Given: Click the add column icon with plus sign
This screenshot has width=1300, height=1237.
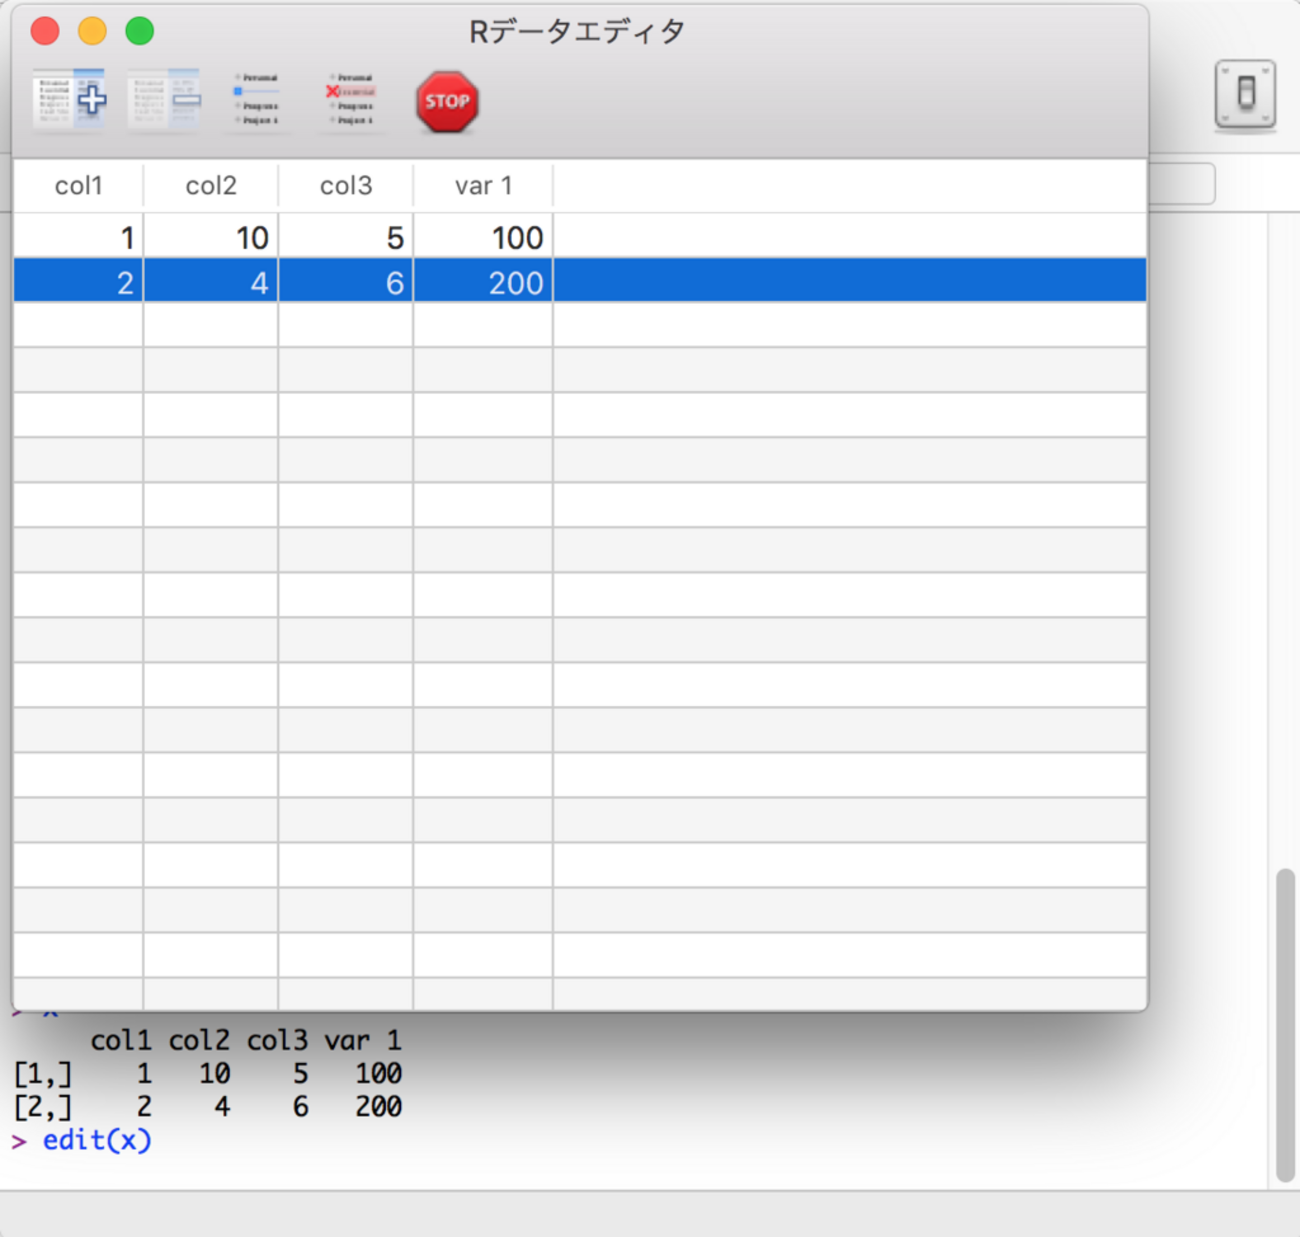Looking at the screenshot, I should coord(69,100).
